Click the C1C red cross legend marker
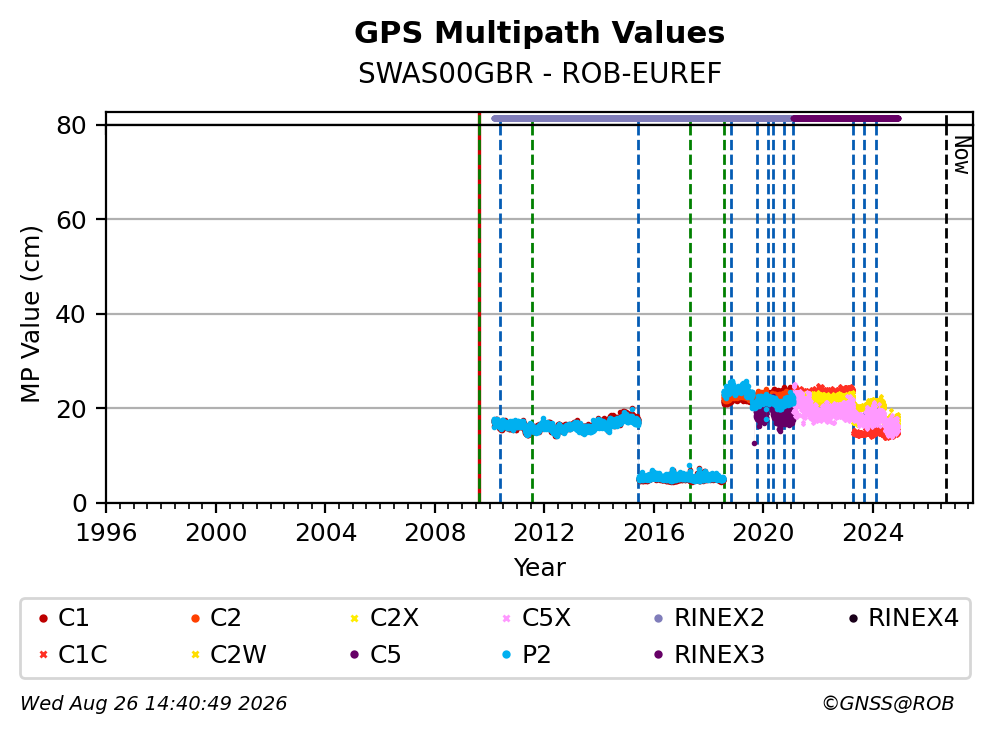The width and height of the screenshot is (992, 734). pos(43,654)
